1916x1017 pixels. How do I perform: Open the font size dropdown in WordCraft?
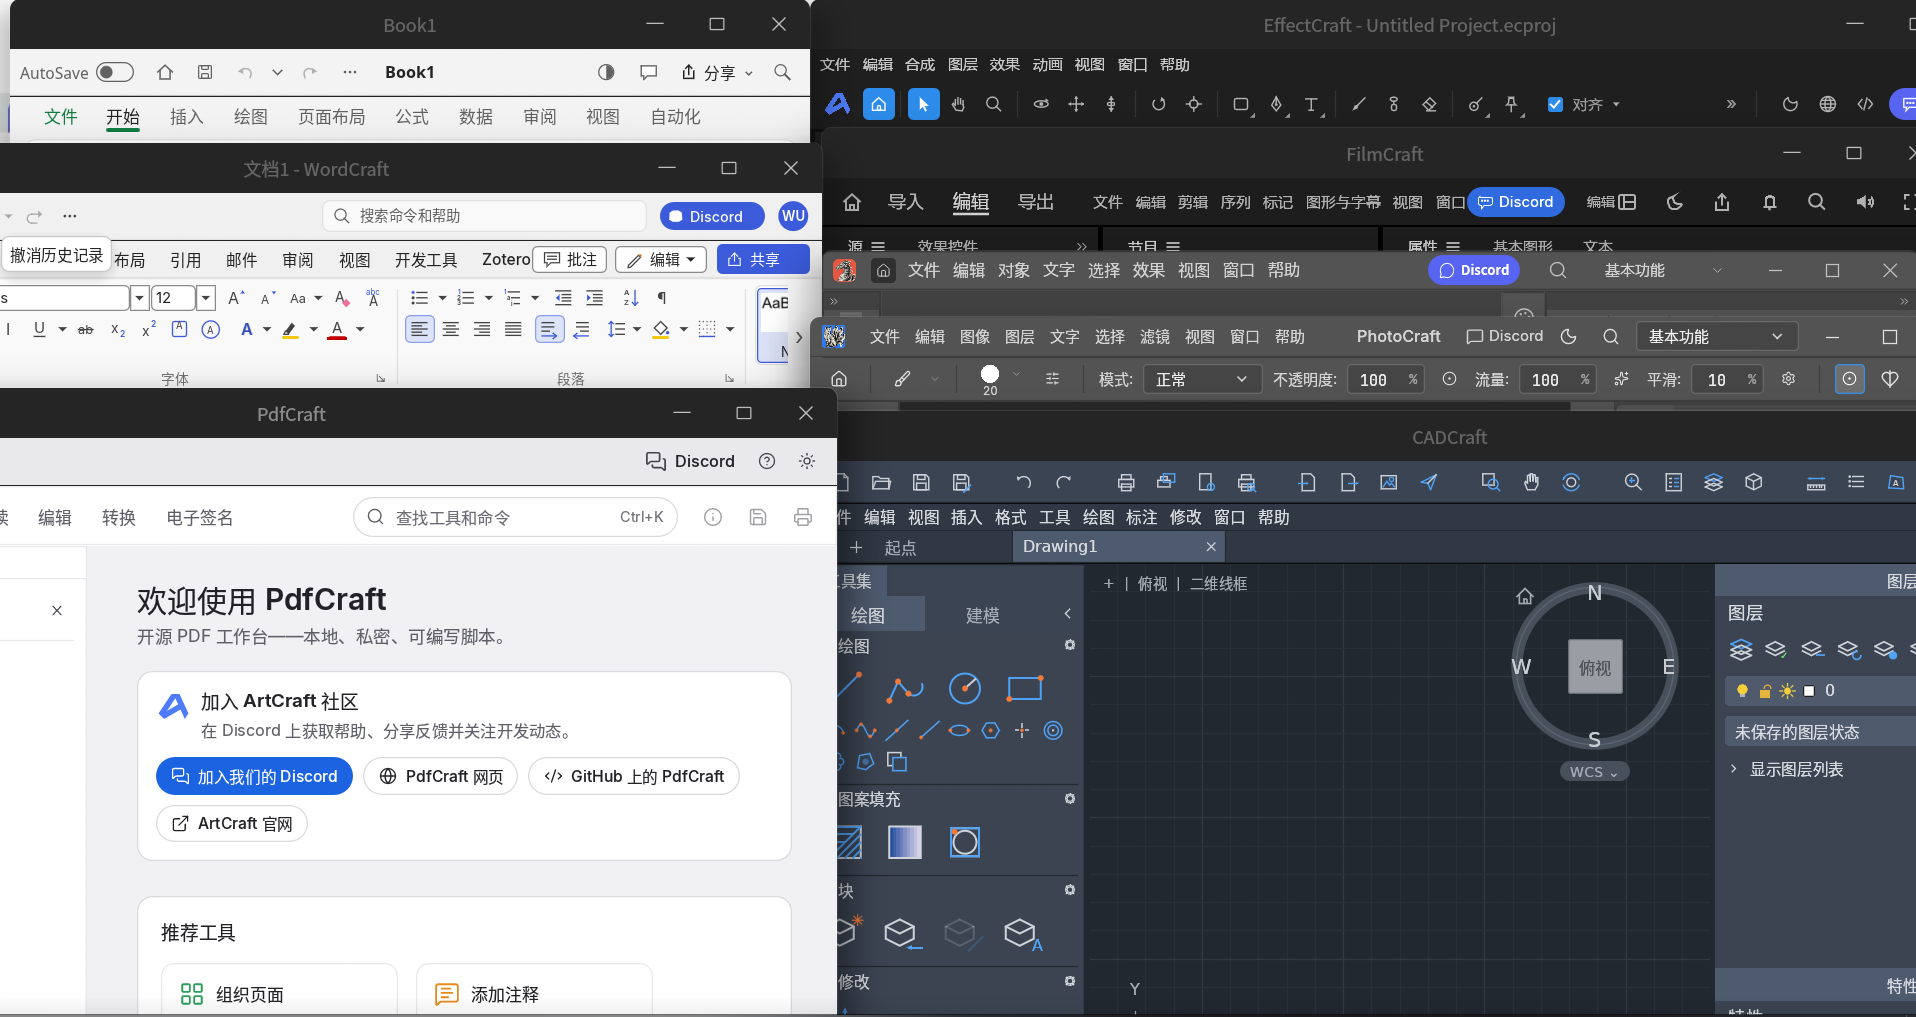click(206, 298)
